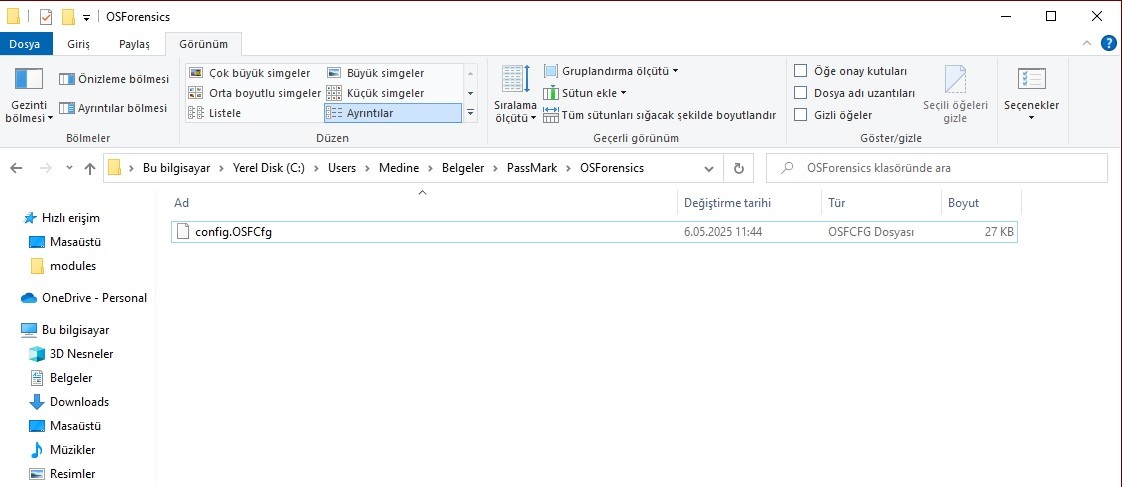Select Ayrıntılar layout
1122x487 pixels.
[393, 113]
